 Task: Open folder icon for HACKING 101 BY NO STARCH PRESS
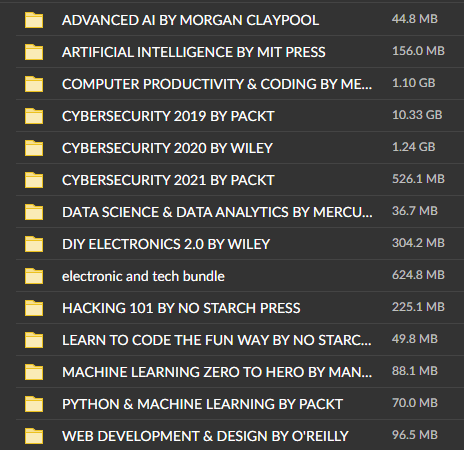34,308
